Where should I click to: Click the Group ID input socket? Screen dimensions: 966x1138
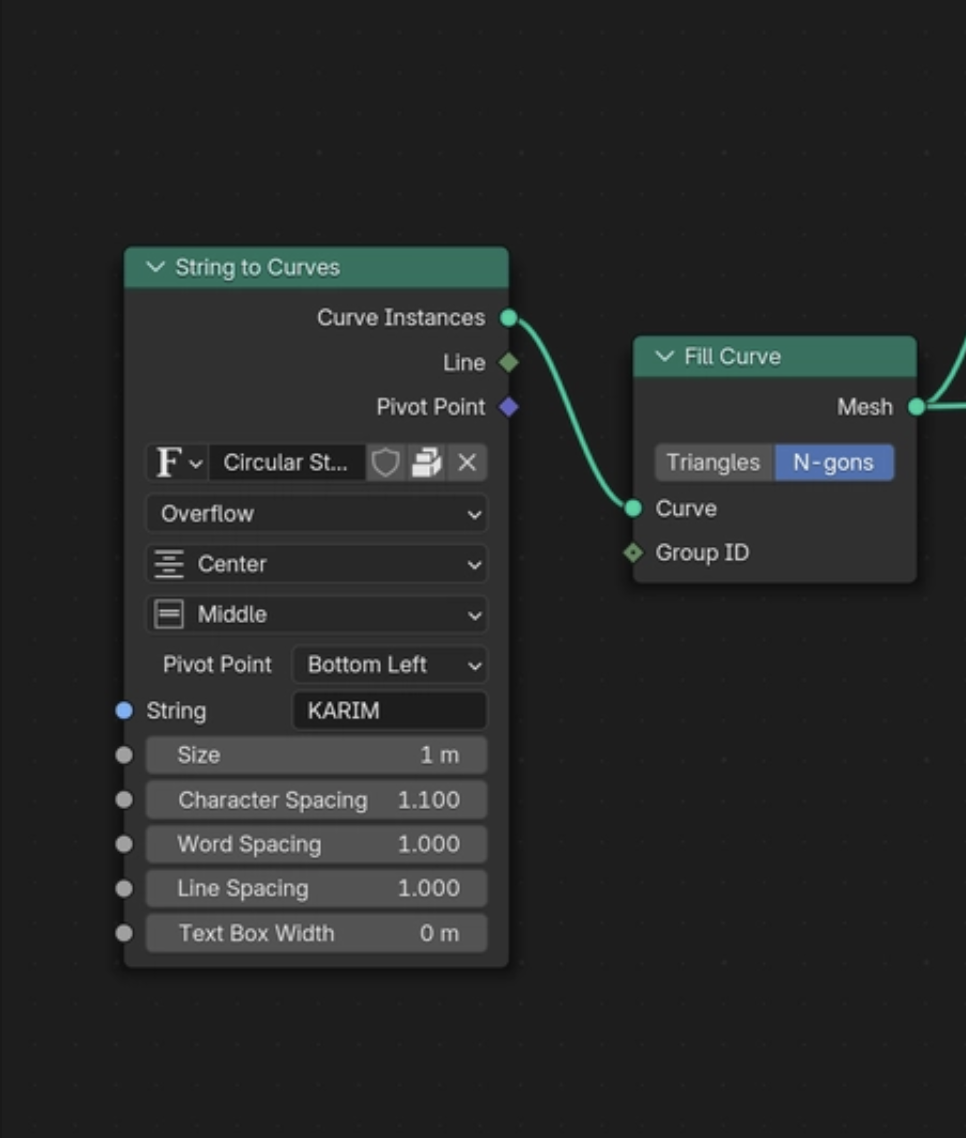[x=633, y=553]
